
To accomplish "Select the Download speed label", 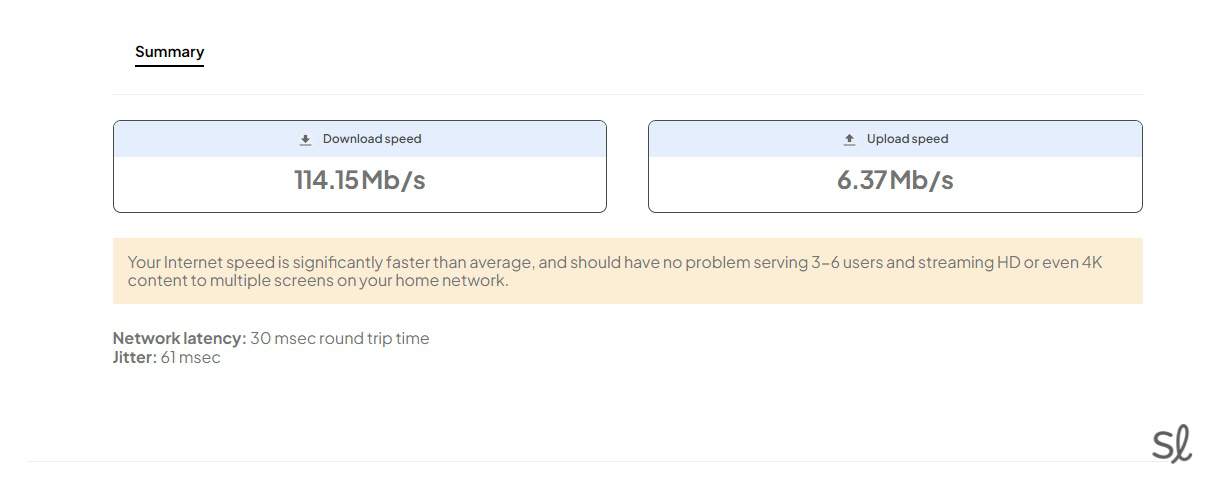I will point(372,139).
